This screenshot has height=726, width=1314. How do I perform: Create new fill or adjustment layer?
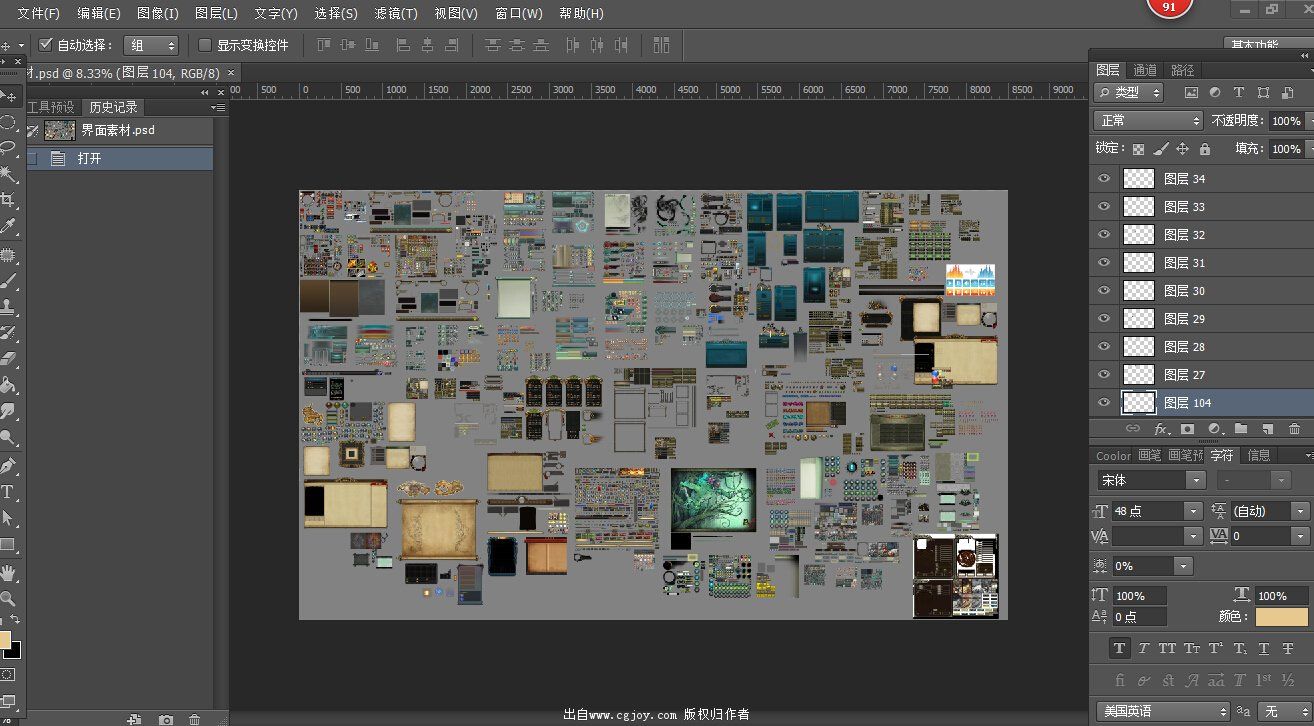click(1214, 428)
